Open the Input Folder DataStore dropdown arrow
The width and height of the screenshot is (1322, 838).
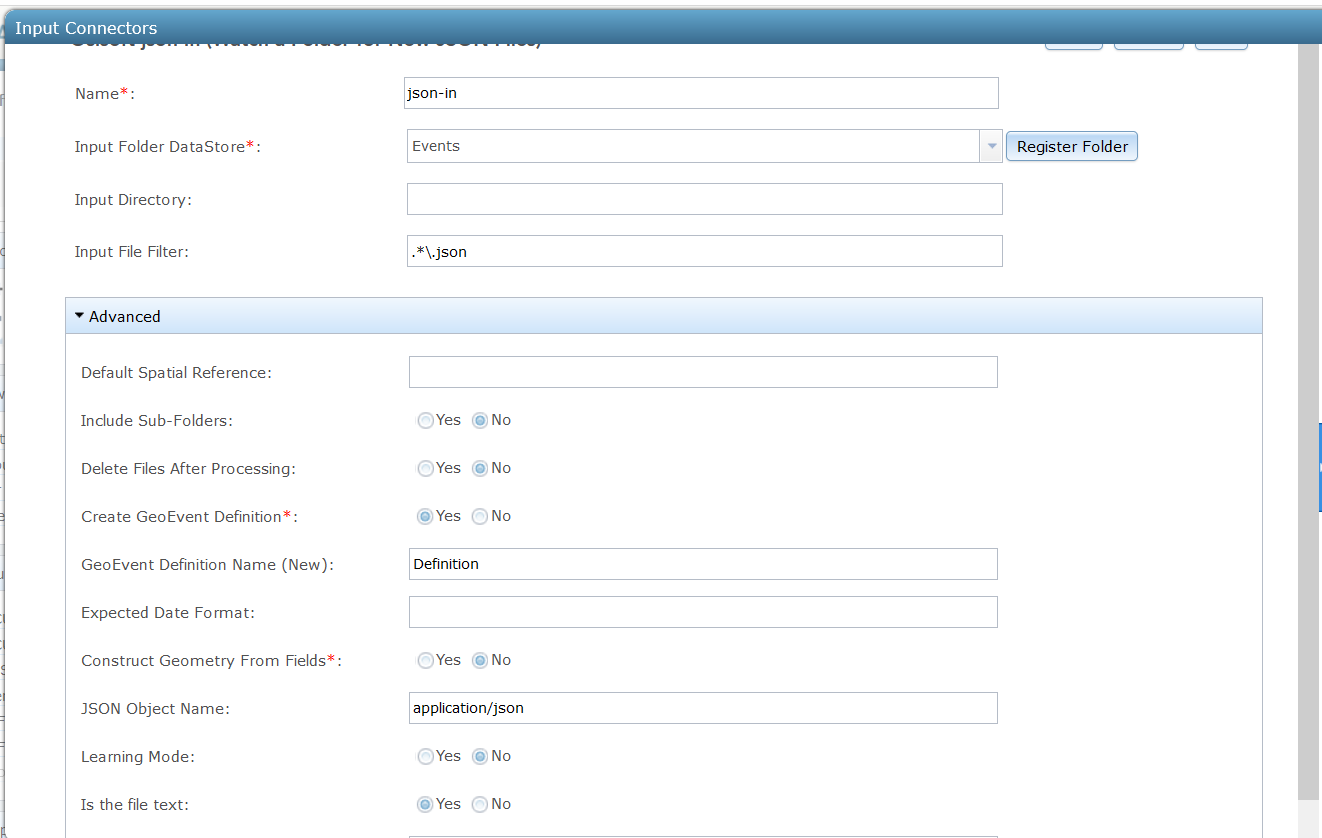(x=991, y=146)
